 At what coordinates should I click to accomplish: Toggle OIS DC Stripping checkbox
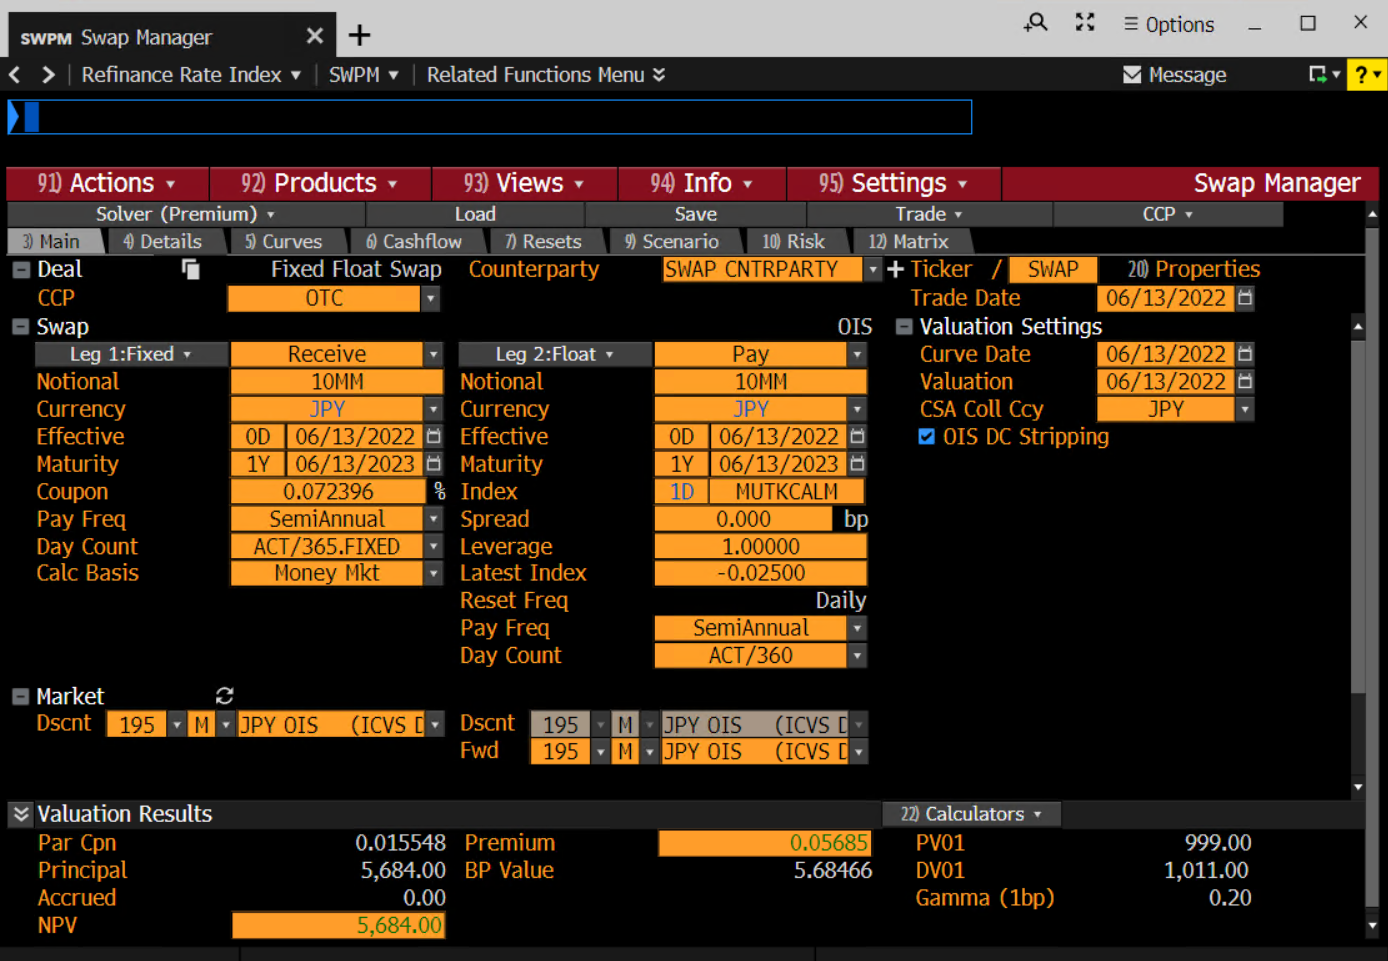coord(927,437)
